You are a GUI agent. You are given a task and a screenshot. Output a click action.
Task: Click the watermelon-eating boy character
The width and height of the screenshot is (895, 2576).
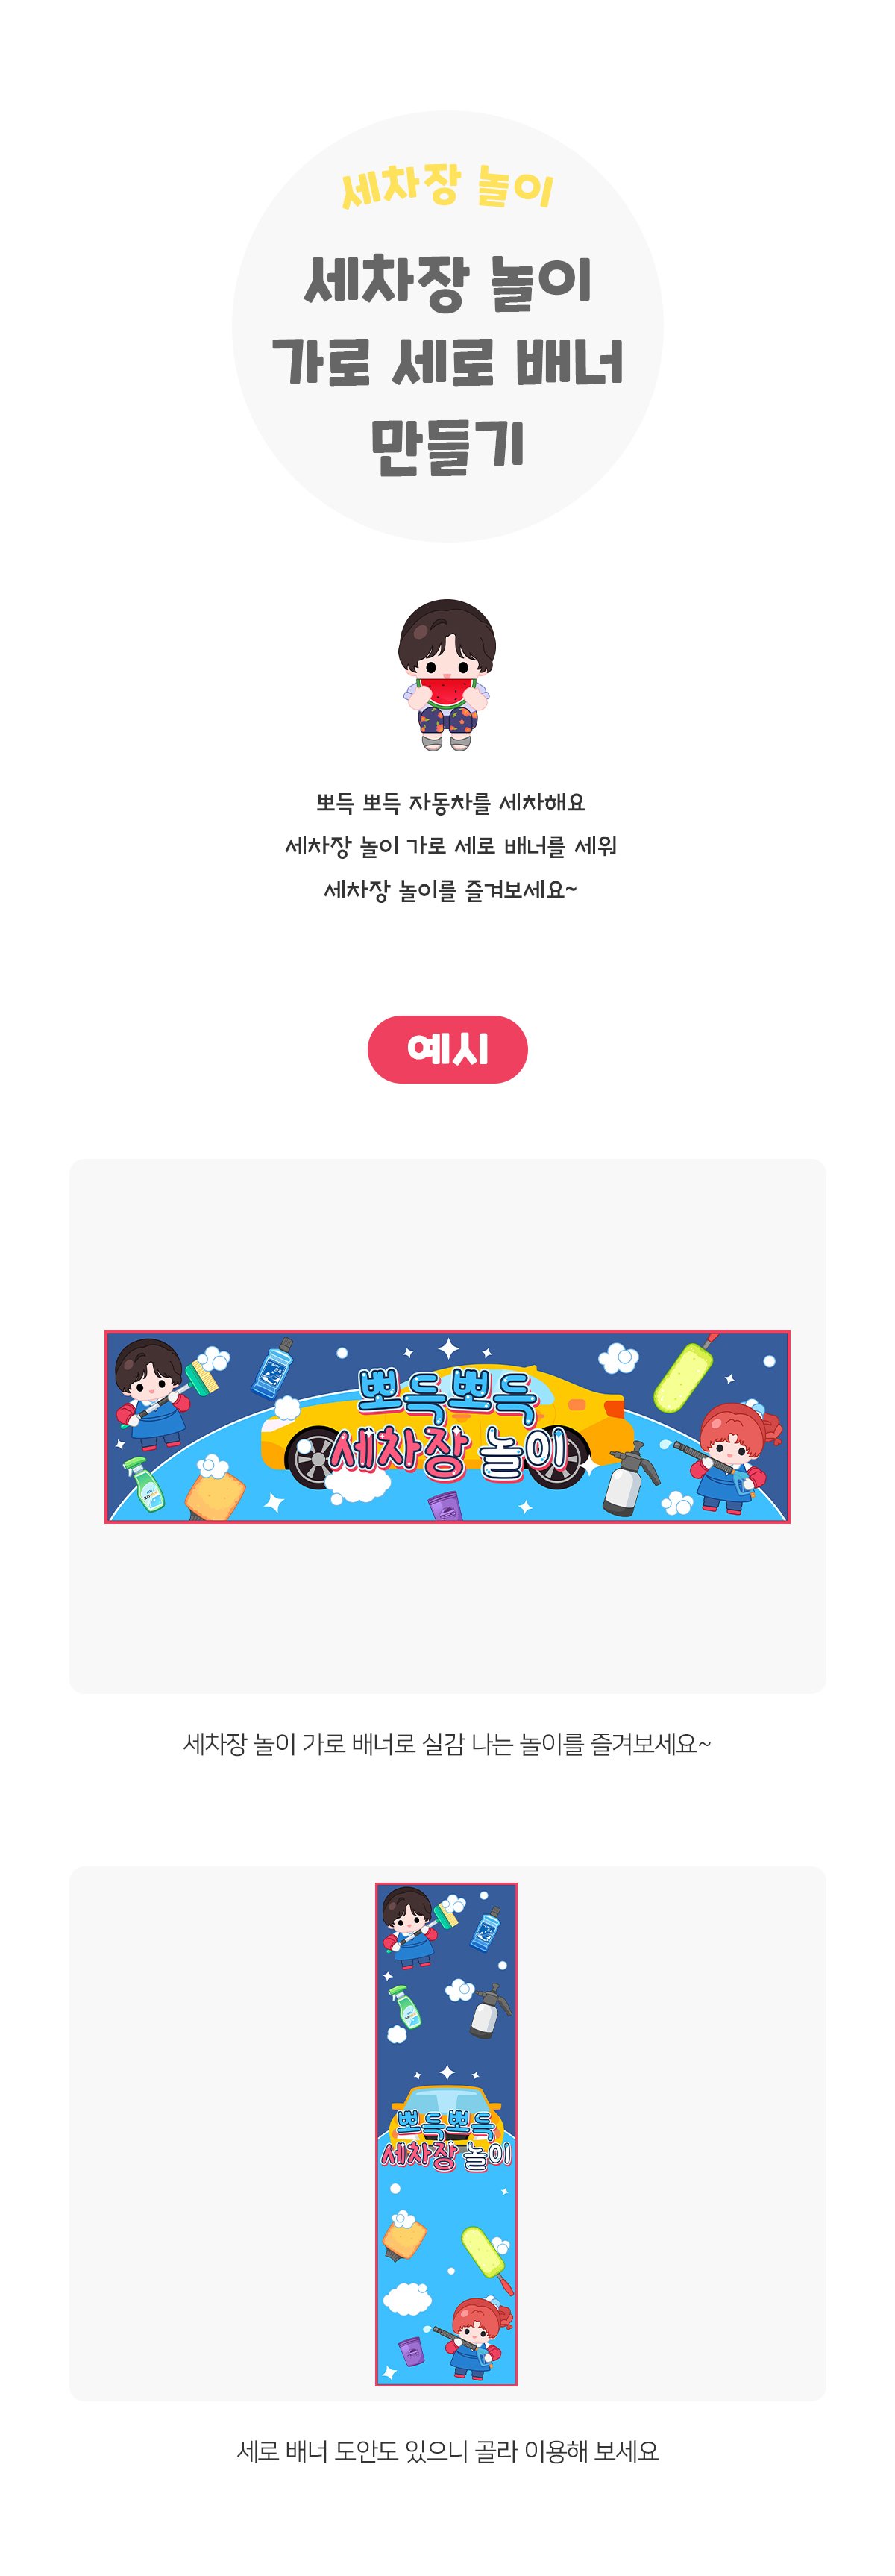tap(447, 674)
